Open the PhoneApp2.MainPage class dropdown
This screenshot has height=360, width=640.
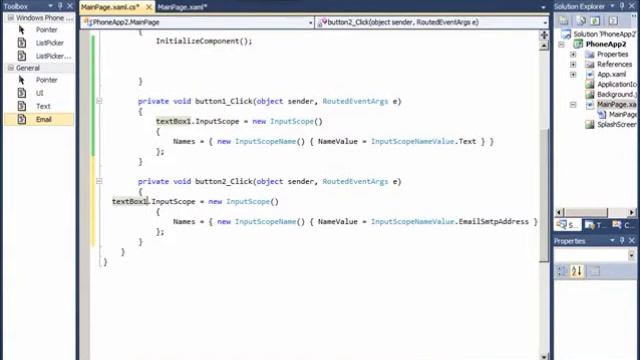point(311,22)
